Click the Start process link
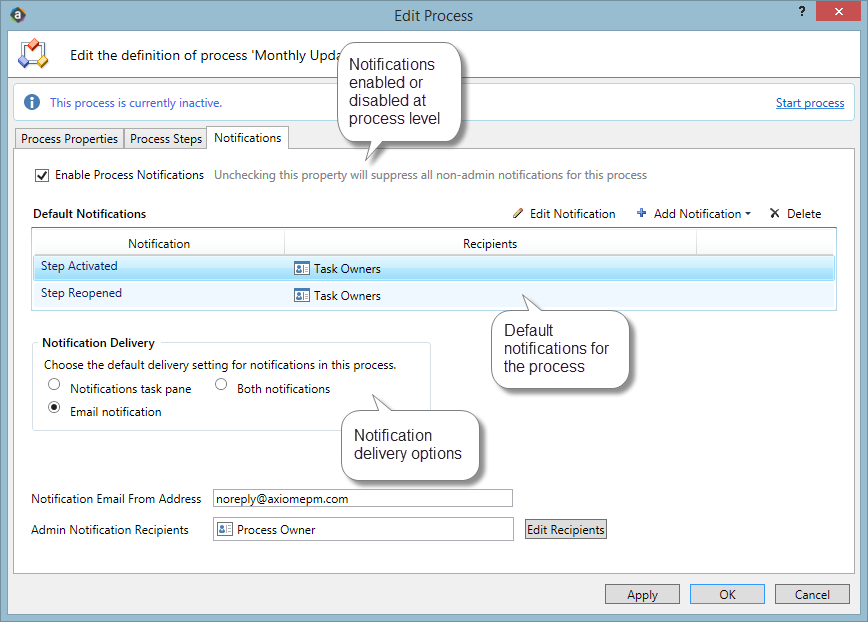Image resolution: width=868 pixels, height=622 pixels. pos(809,103)
